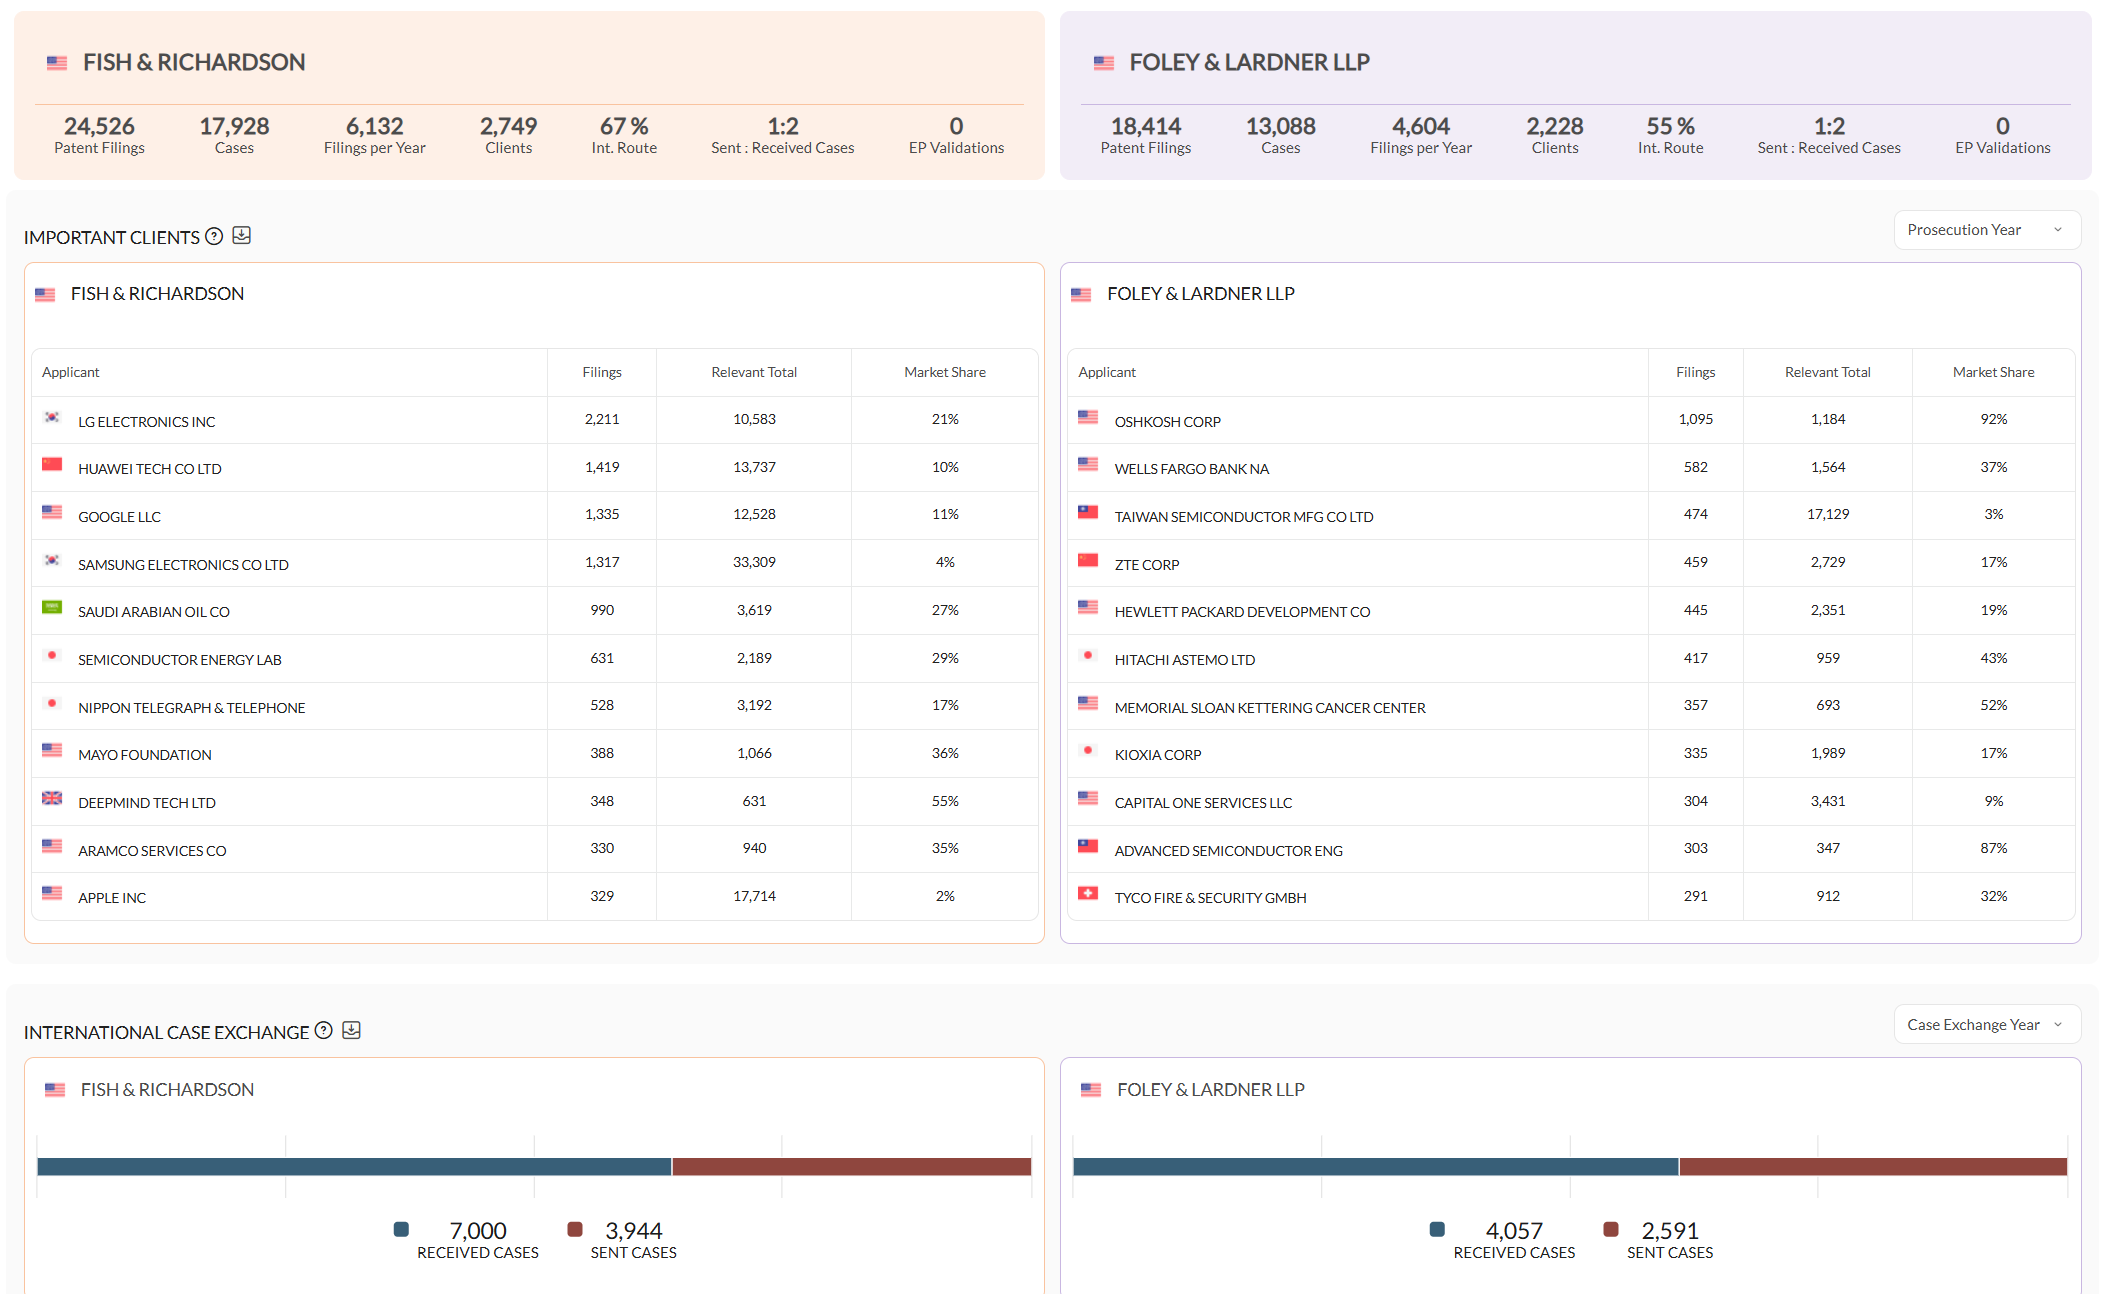Click Foley & Lardner sent cases red legend swatch
The width and height of the screenshot is (2105, 1294).
pos(1611,1229)
